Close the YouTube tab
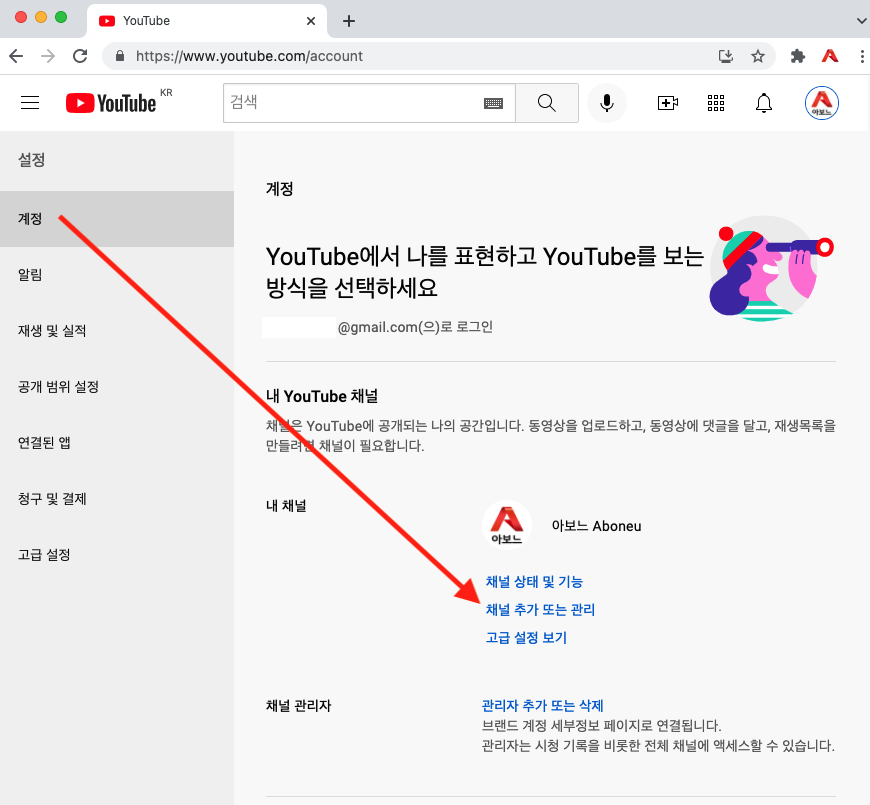Viewport: 870px width, 805px height. click(x=311, y=21)
